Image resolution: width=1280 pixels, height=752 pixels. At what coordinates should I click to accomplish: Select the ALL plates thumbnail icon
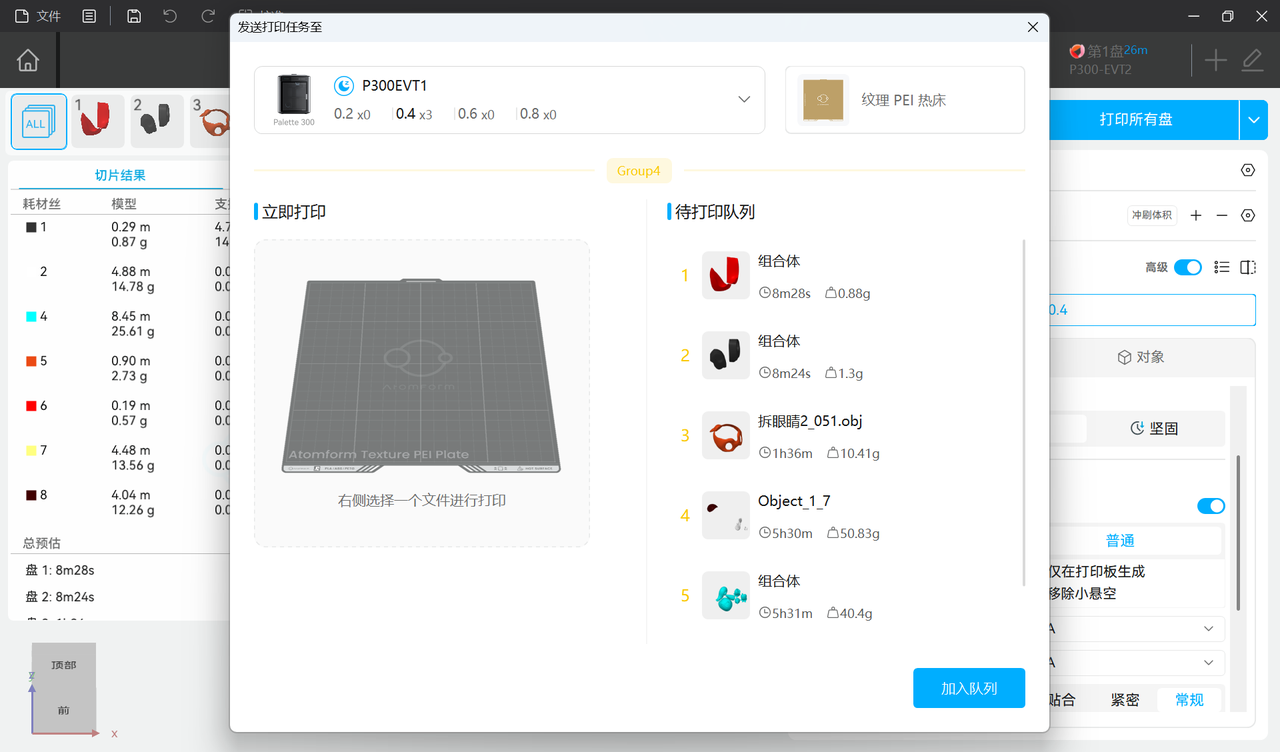point(39,121)
